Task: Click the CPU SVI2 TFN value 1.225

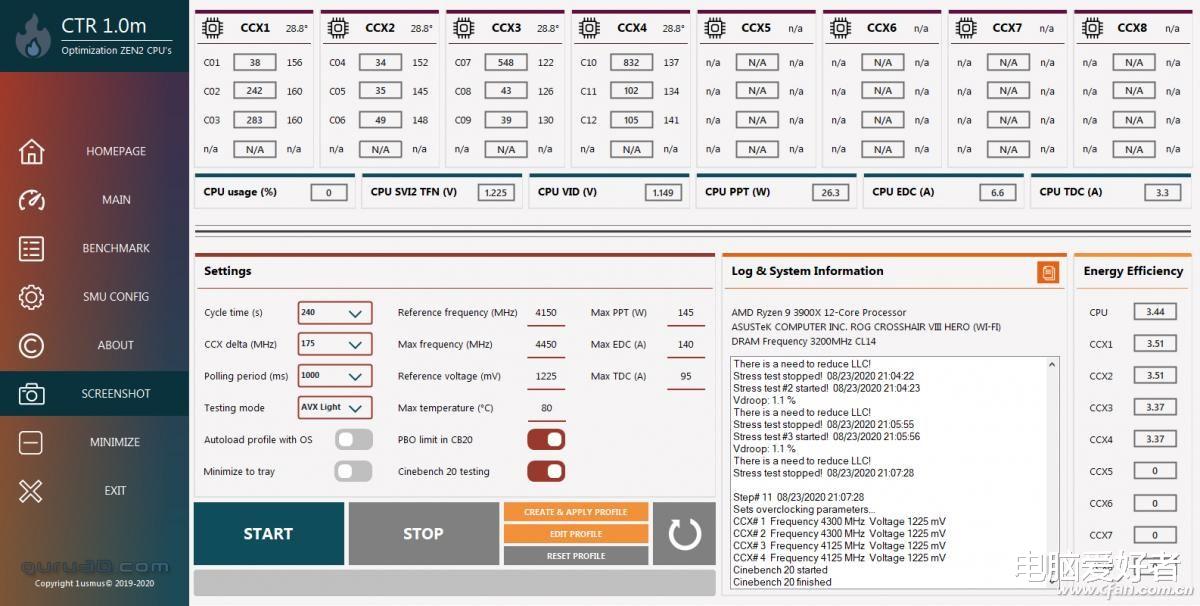Action: pyautogui.click(x=496, y=193)
